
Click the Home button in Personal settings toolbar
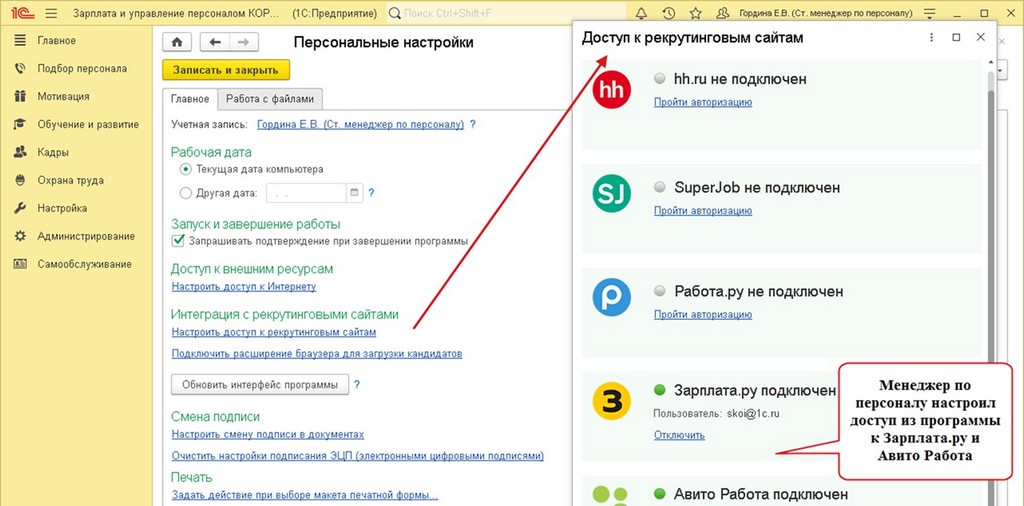coord(177,42)
